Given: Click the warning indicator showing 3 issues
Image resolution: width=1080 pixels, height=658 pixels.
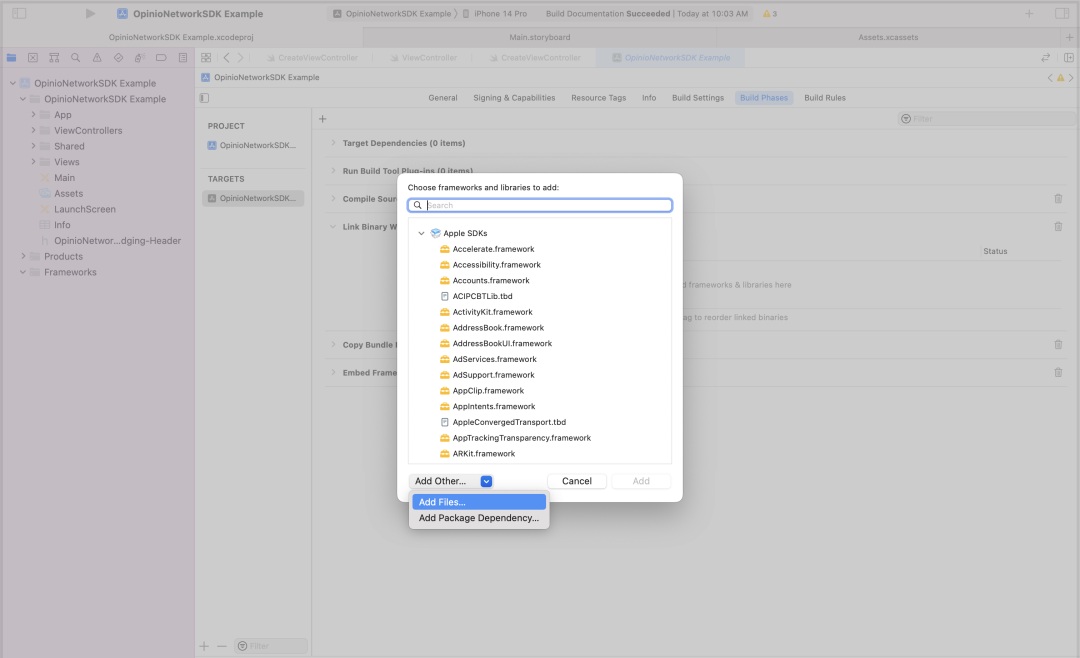Looking at the screenshot, I should pyautogui.click(x=769, y=14).
